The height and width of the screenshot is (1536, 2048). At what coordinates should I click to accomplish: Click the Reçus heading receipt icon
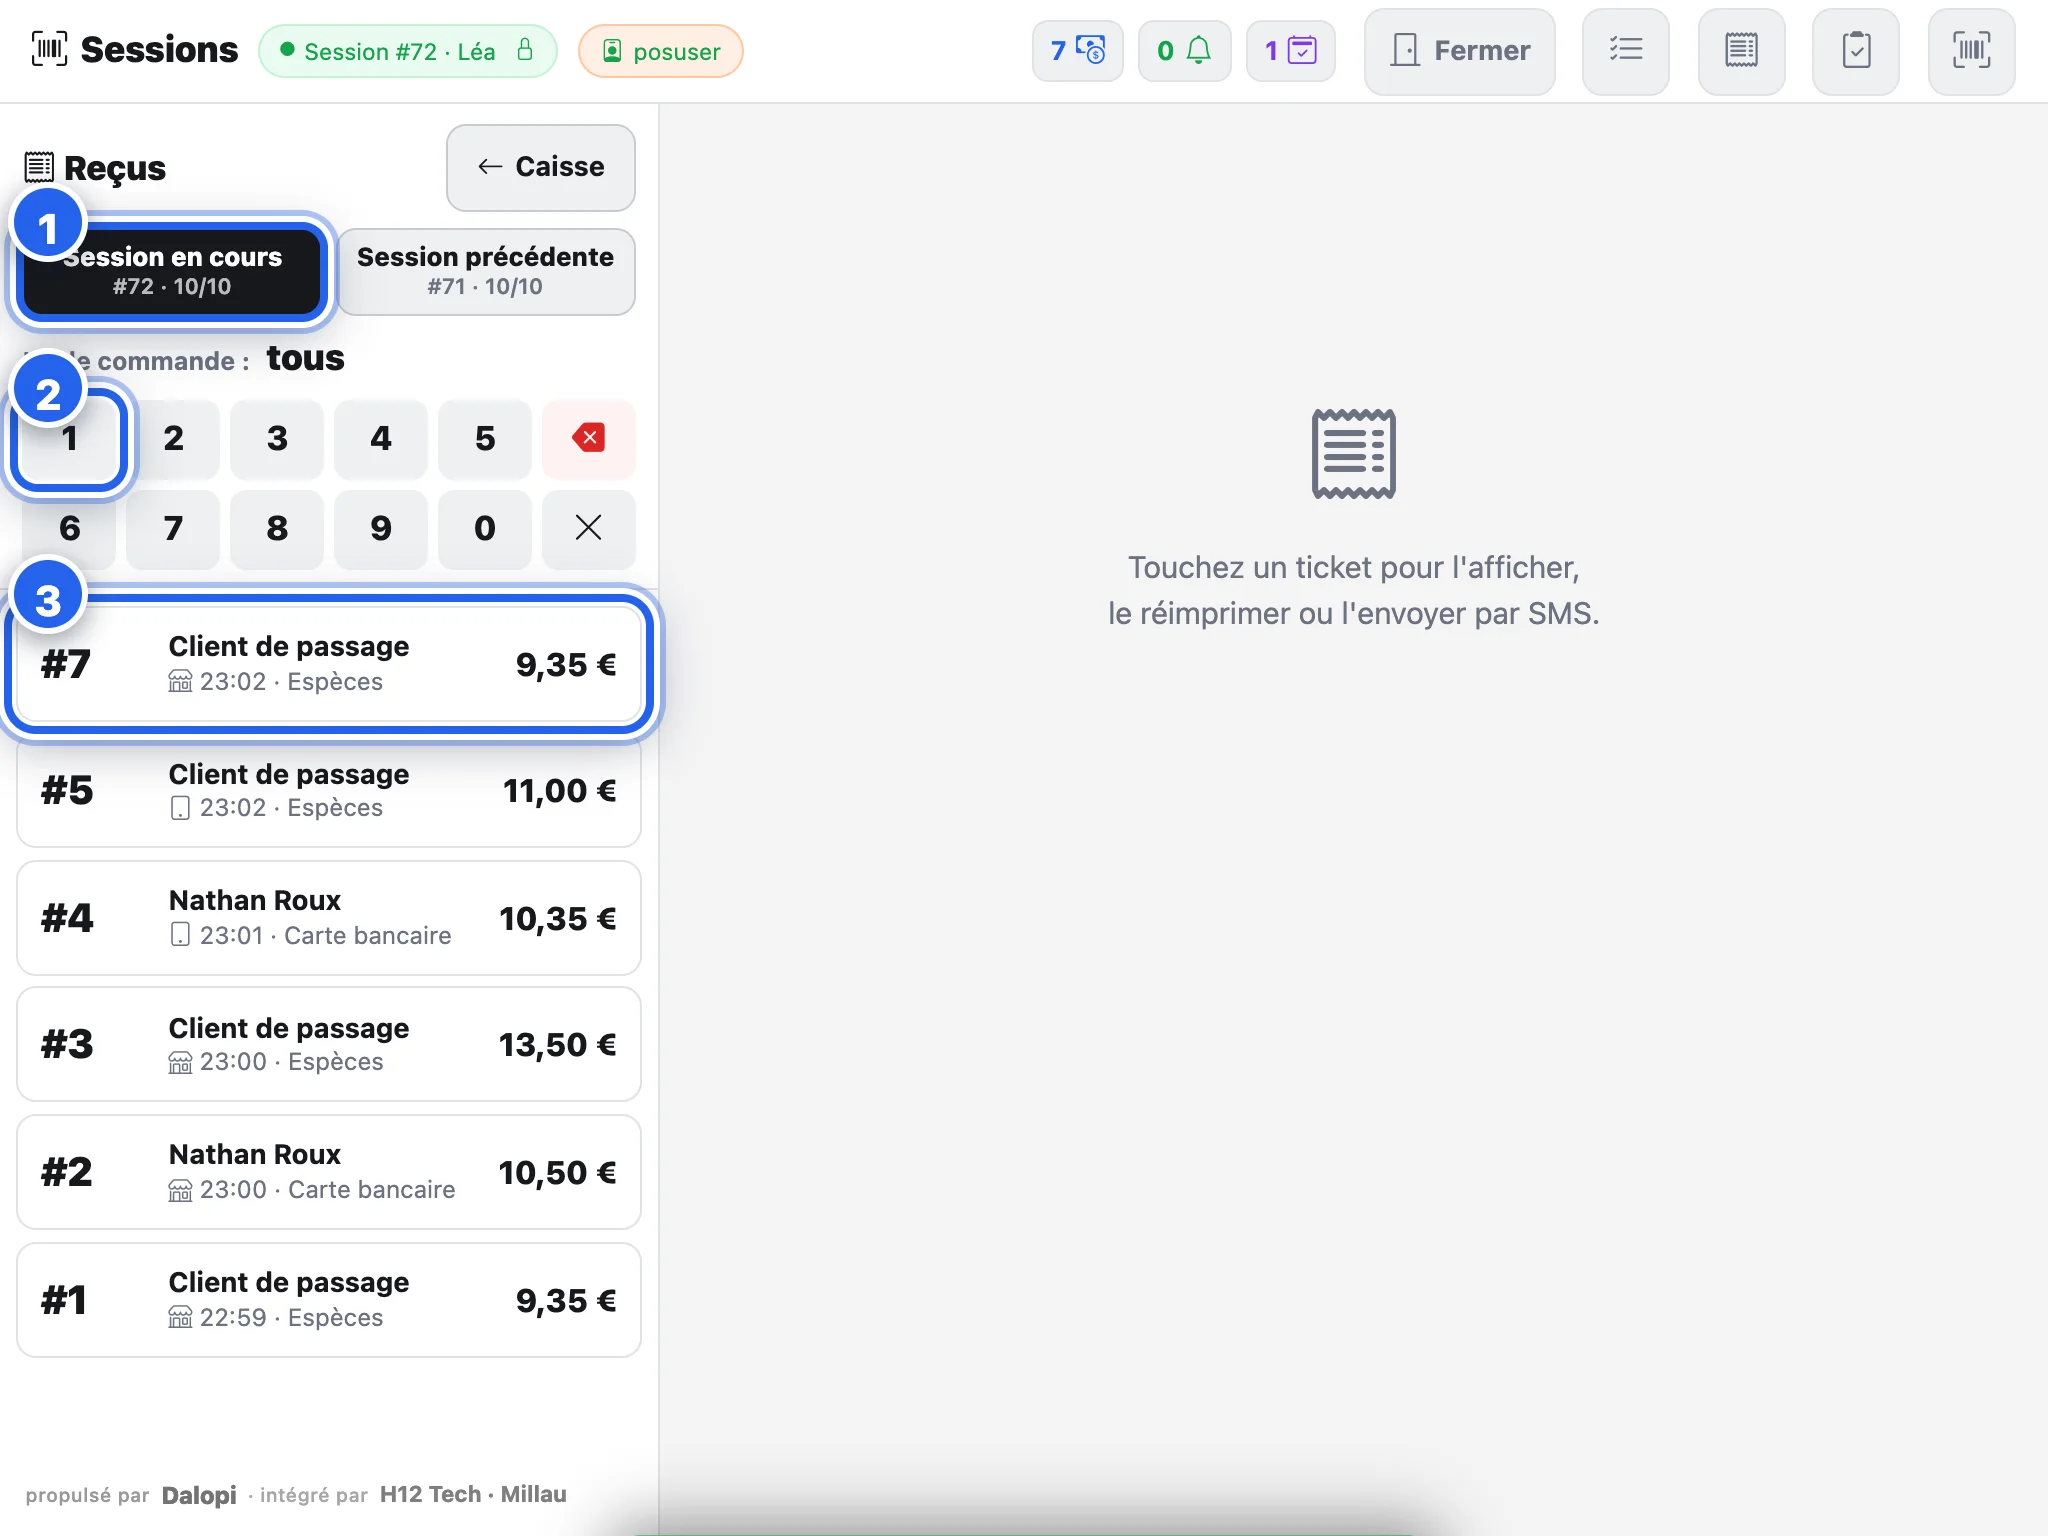tap(39, 167)
